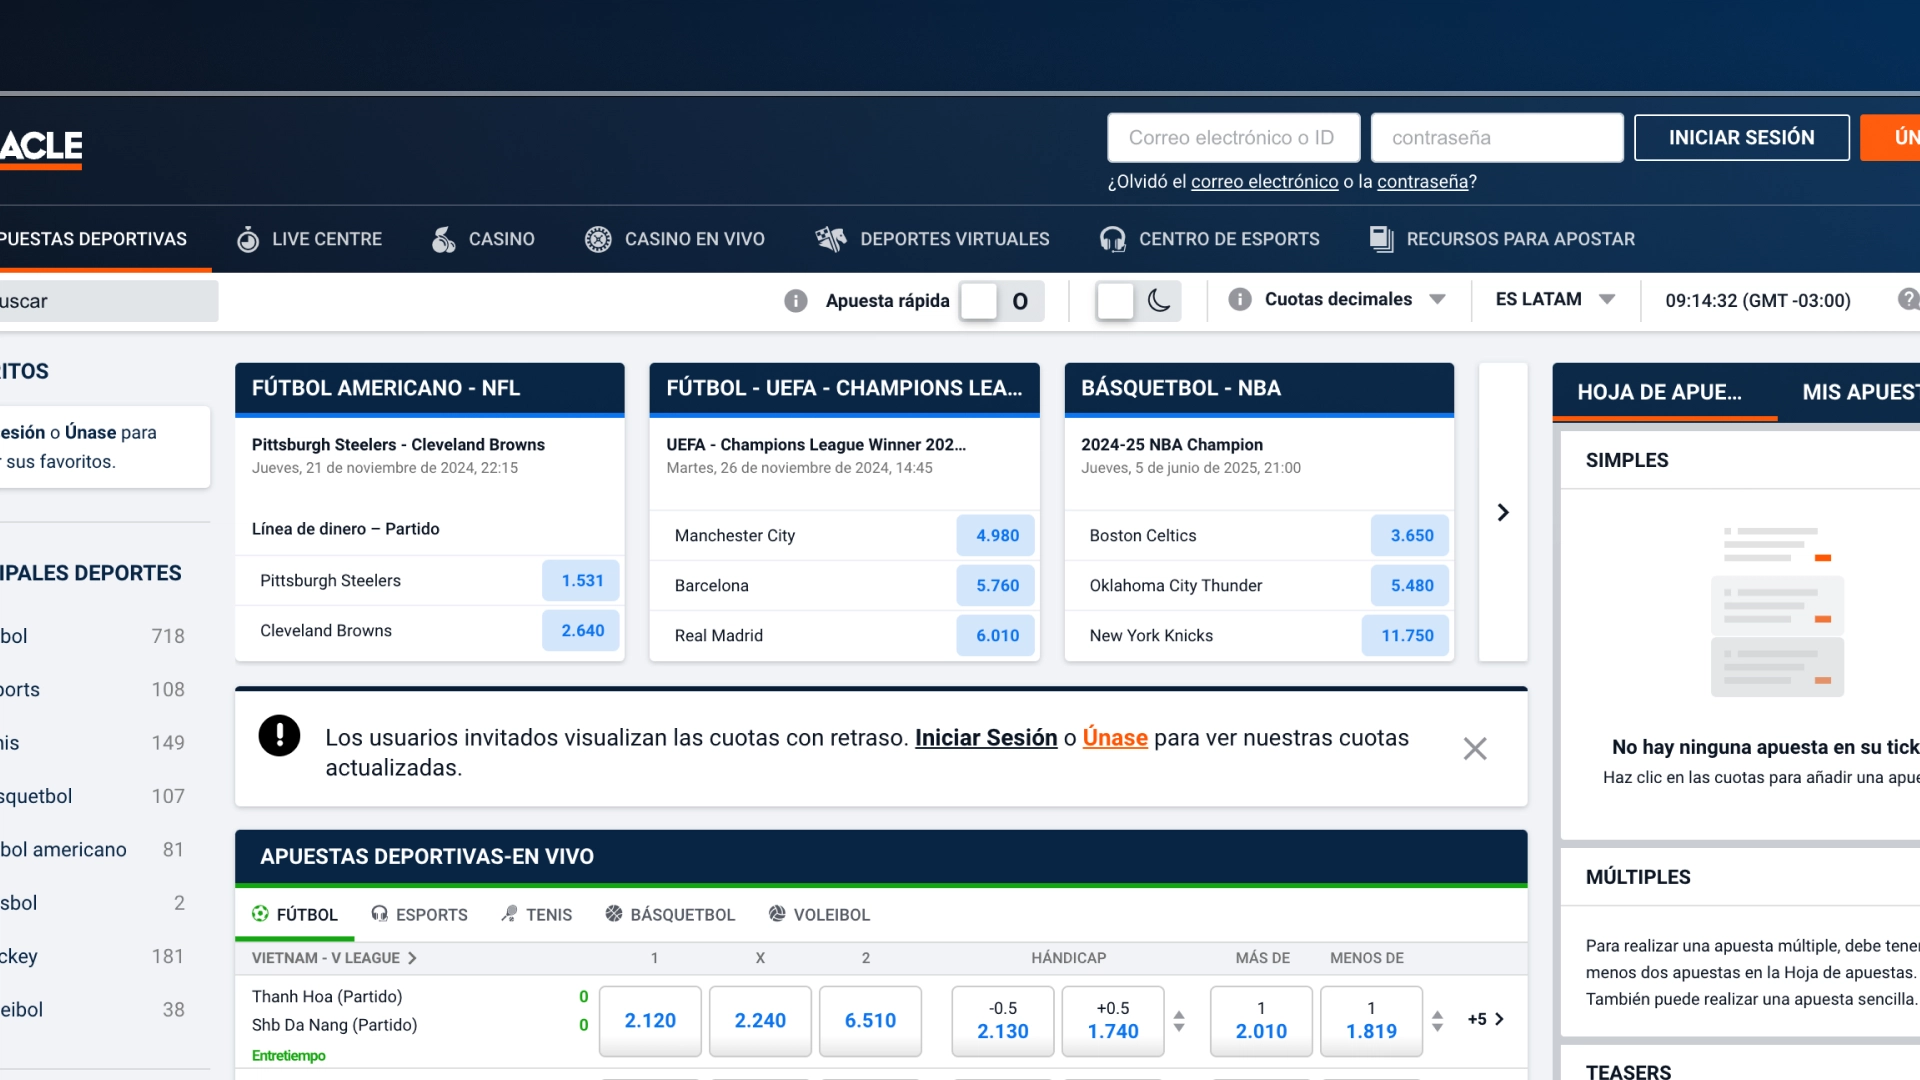
Task: Pick Oklahoma City Thunder odds 5.480
Action: pyautogui.click(x=1411, y=585)
